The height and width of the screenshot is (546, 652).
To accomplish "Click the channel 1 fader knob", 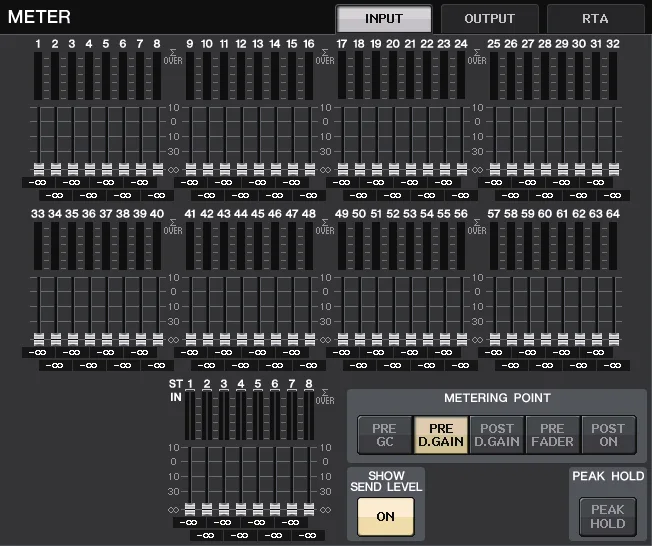I will 39,170.
